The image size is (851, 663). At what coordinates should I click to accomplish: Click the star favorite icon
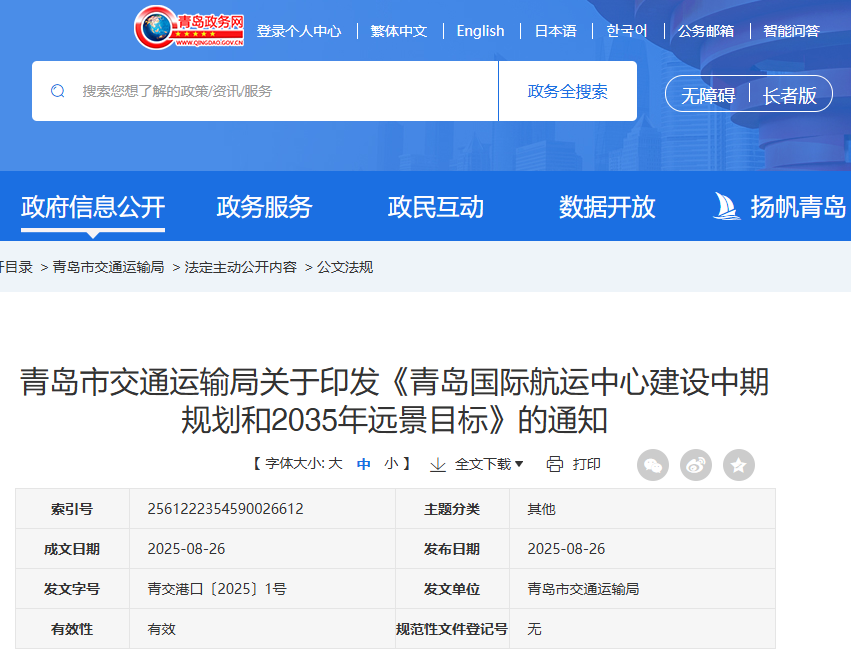tap(739, 464)
